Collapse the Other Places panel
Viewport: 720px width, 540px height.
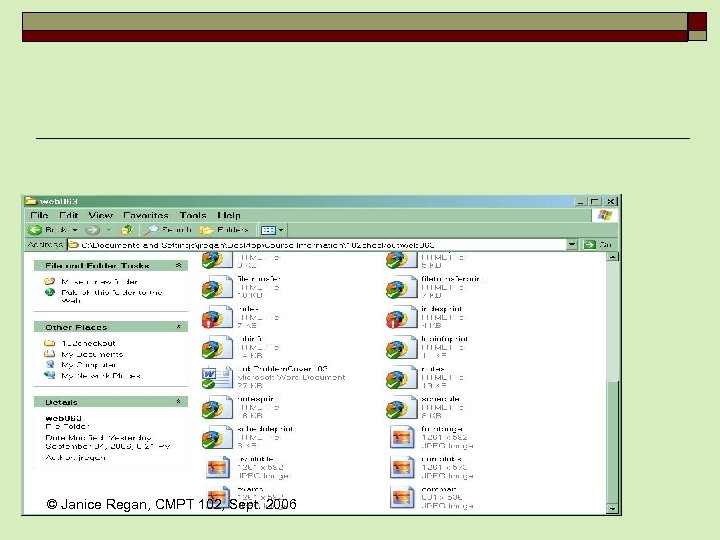tap(179, 327)
